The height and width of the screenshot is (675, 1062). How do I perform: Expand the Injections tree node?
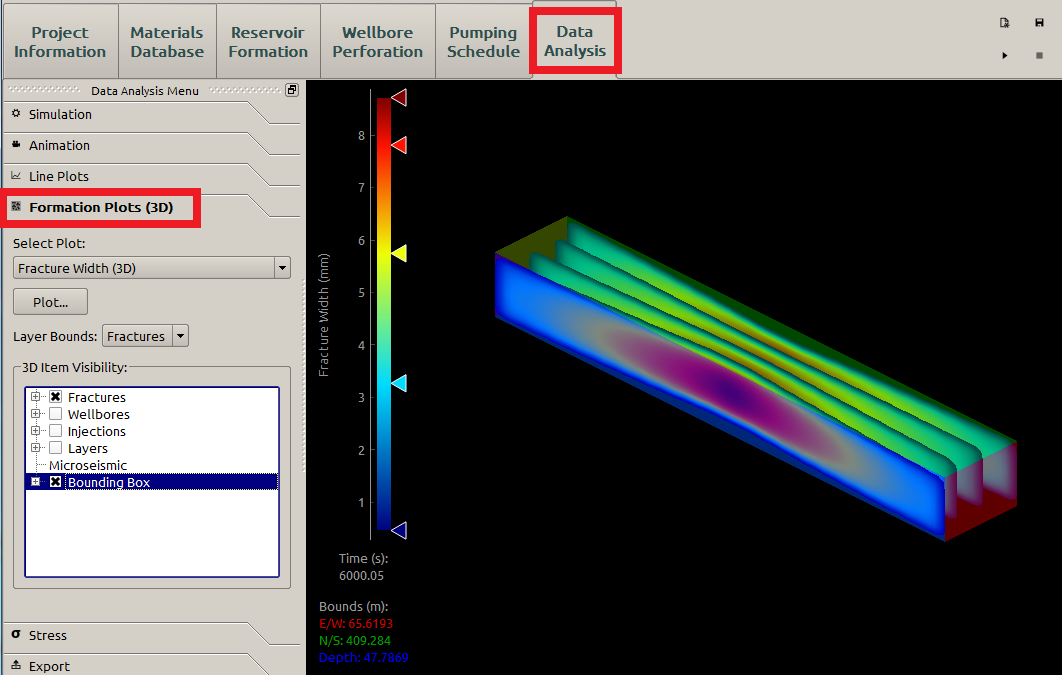35,431
